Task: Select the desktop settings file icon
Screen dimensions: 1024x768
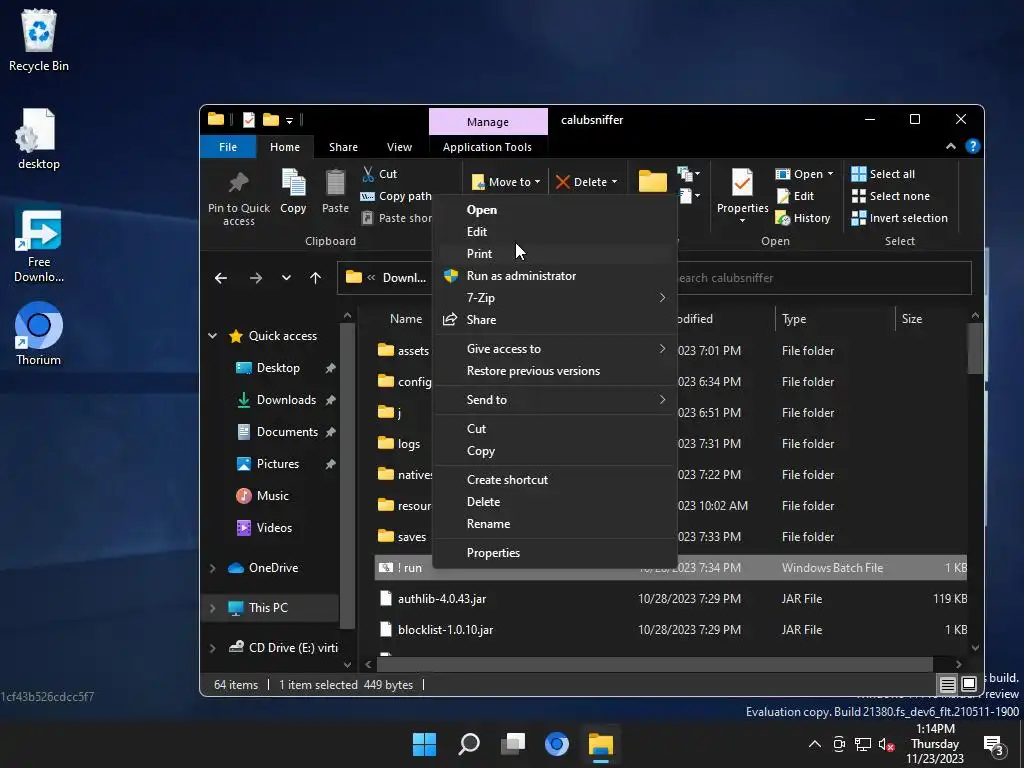Action: click(x=39, y=139)
